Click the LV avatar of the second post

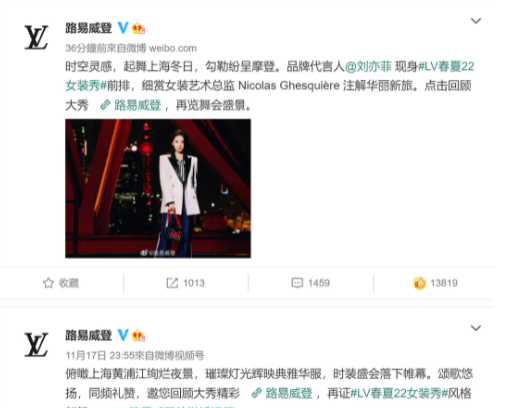pos(36,344)
